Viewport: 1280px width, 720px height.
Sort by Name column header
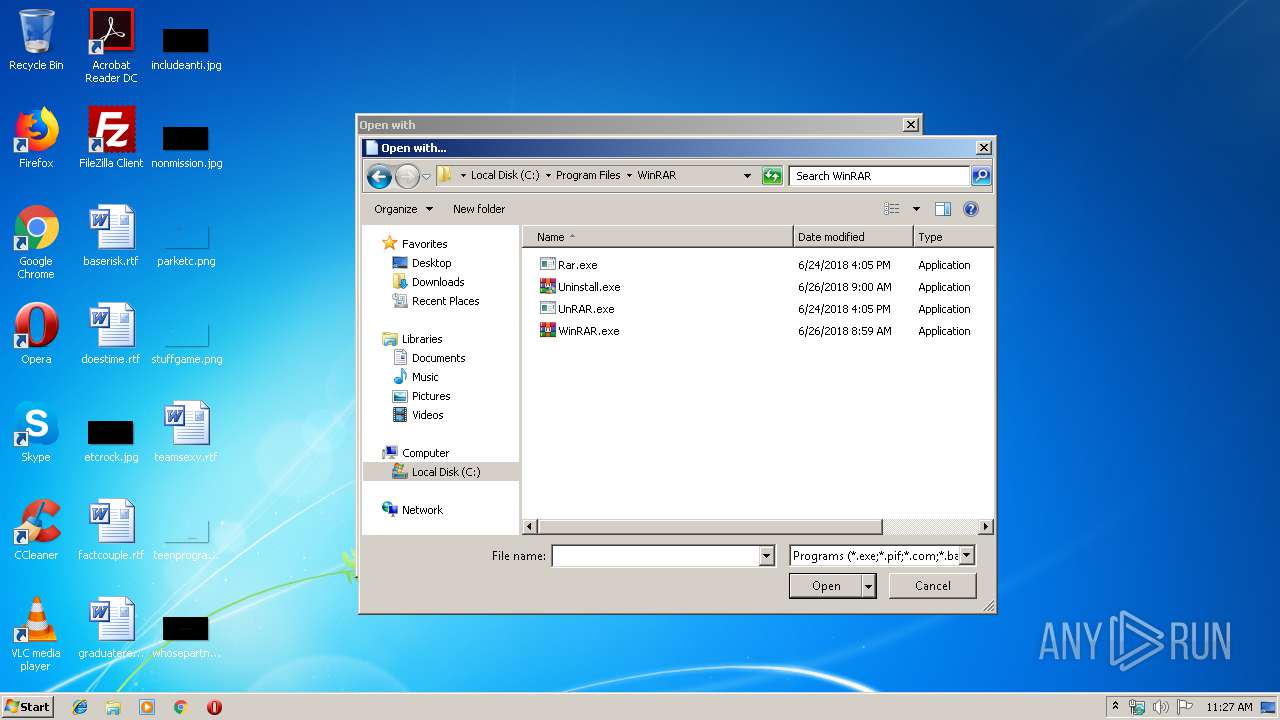[x=658, y=237]
